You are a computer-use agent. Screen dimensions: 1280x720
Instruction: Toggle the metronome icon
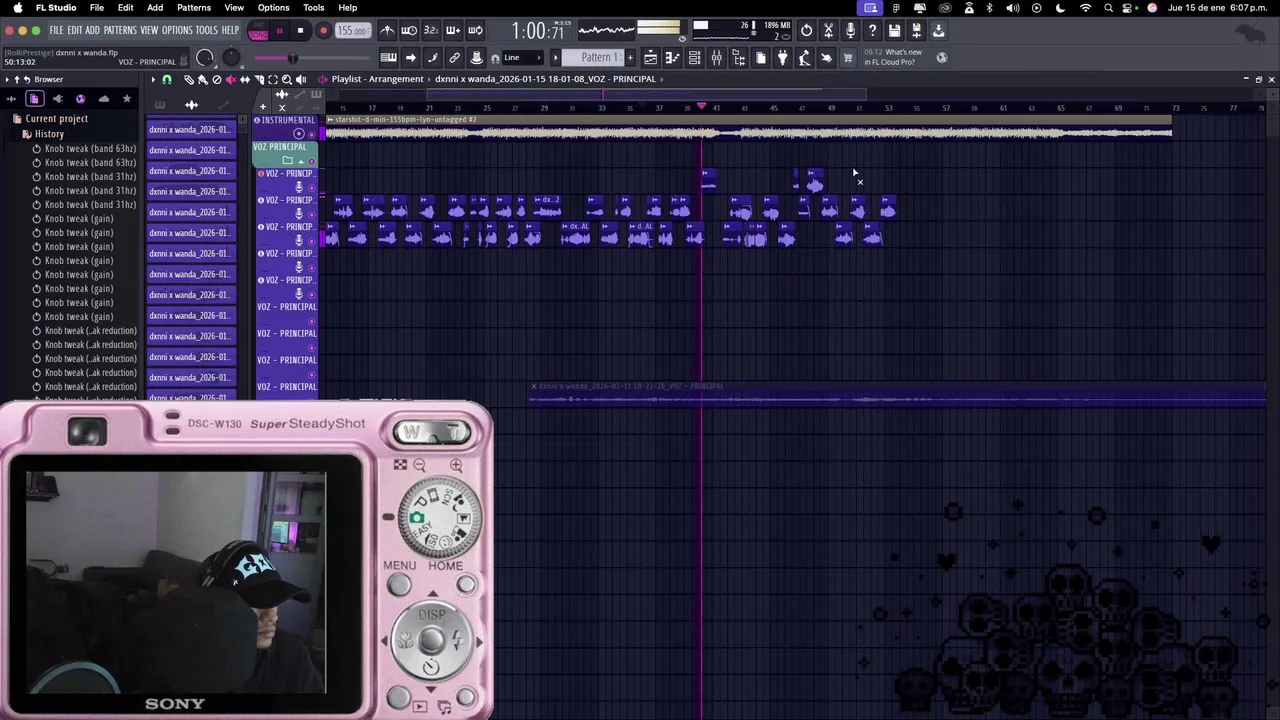tap(387, 31)
